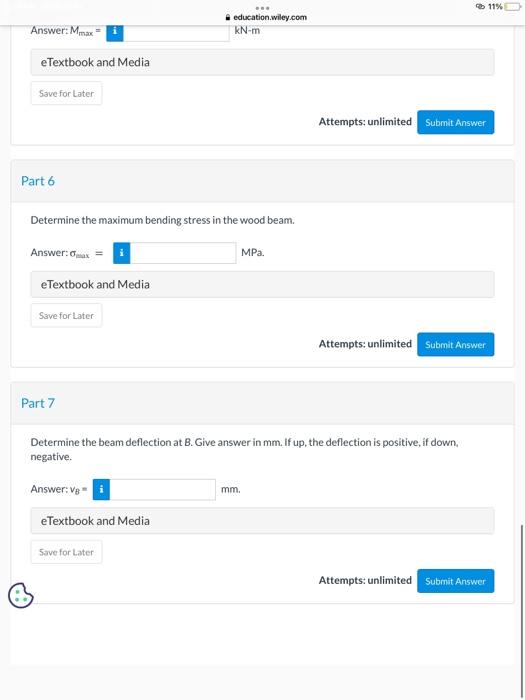Focus the Mmax kN-m input field

(176, 33)
